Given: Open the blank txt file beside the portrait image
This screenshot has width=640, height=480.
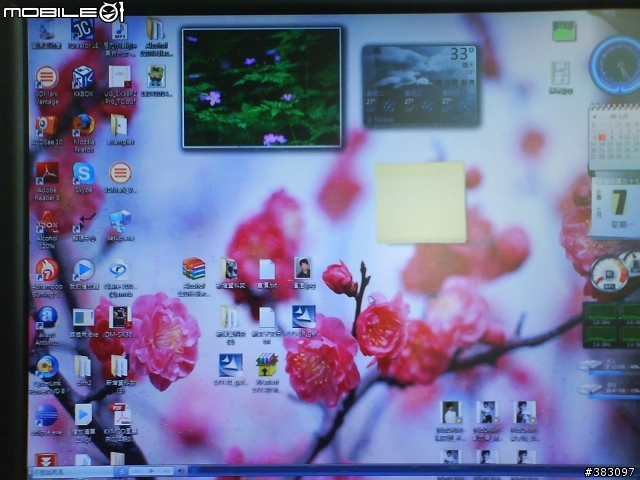Looking at the screenshot, I should (267, 269).
